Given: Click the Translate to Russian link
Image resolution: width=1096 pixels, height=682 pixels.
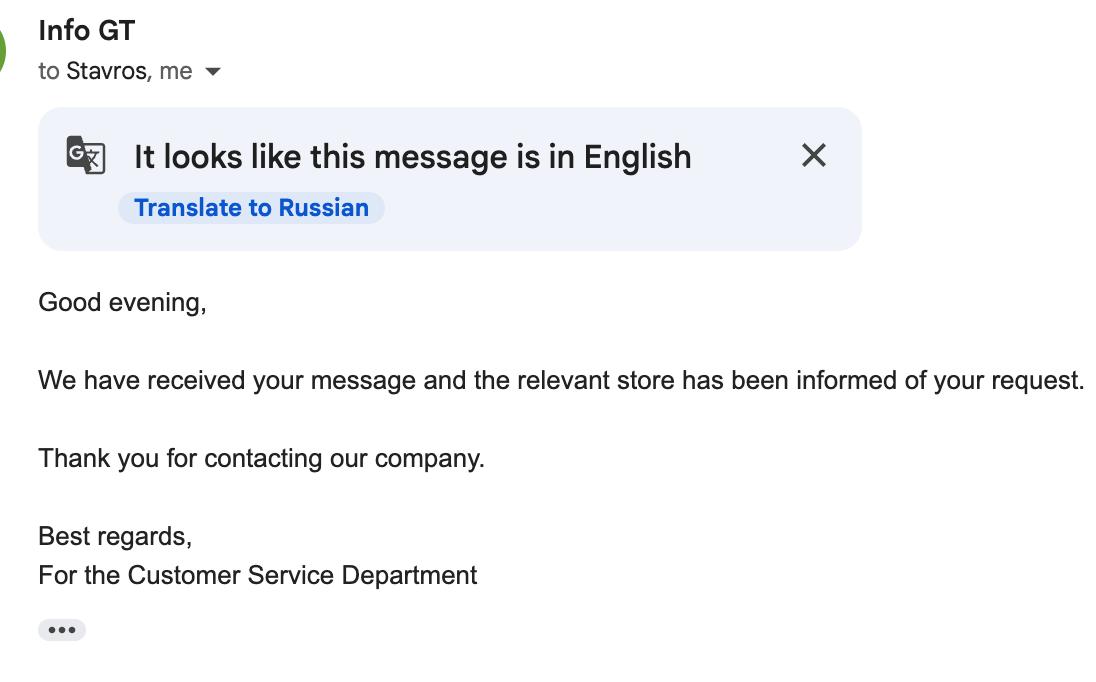Looking at the screenshot, I should click(251, 208).
